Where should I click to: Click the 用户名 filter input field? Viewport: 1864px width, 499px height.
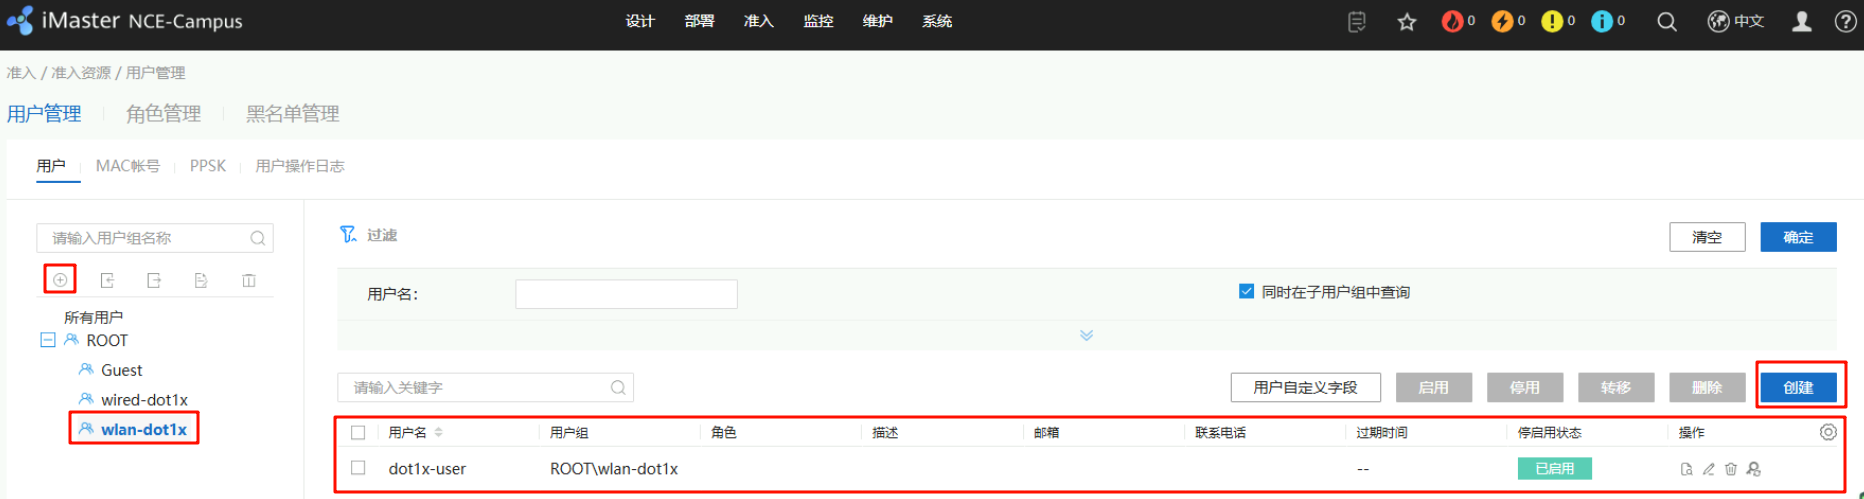pos(626,294)
